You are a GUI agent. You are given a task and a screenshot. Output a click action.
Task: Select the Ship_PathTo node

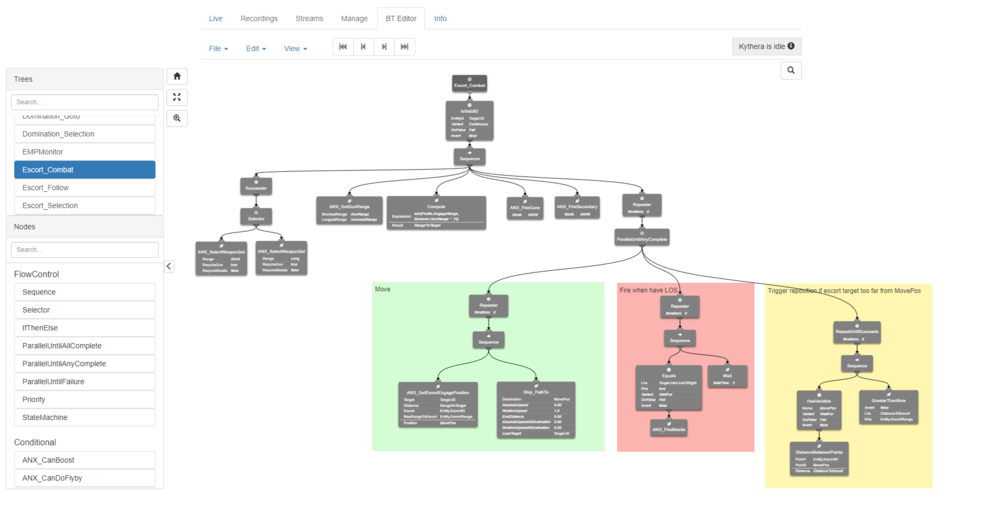click(536, 410)
